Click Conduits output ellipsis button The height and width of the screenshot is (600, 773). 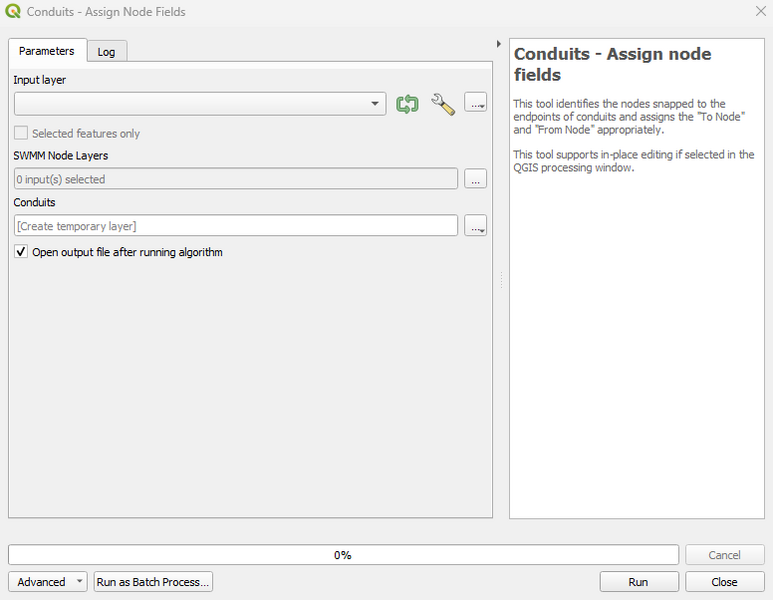(x=476, y=226)
